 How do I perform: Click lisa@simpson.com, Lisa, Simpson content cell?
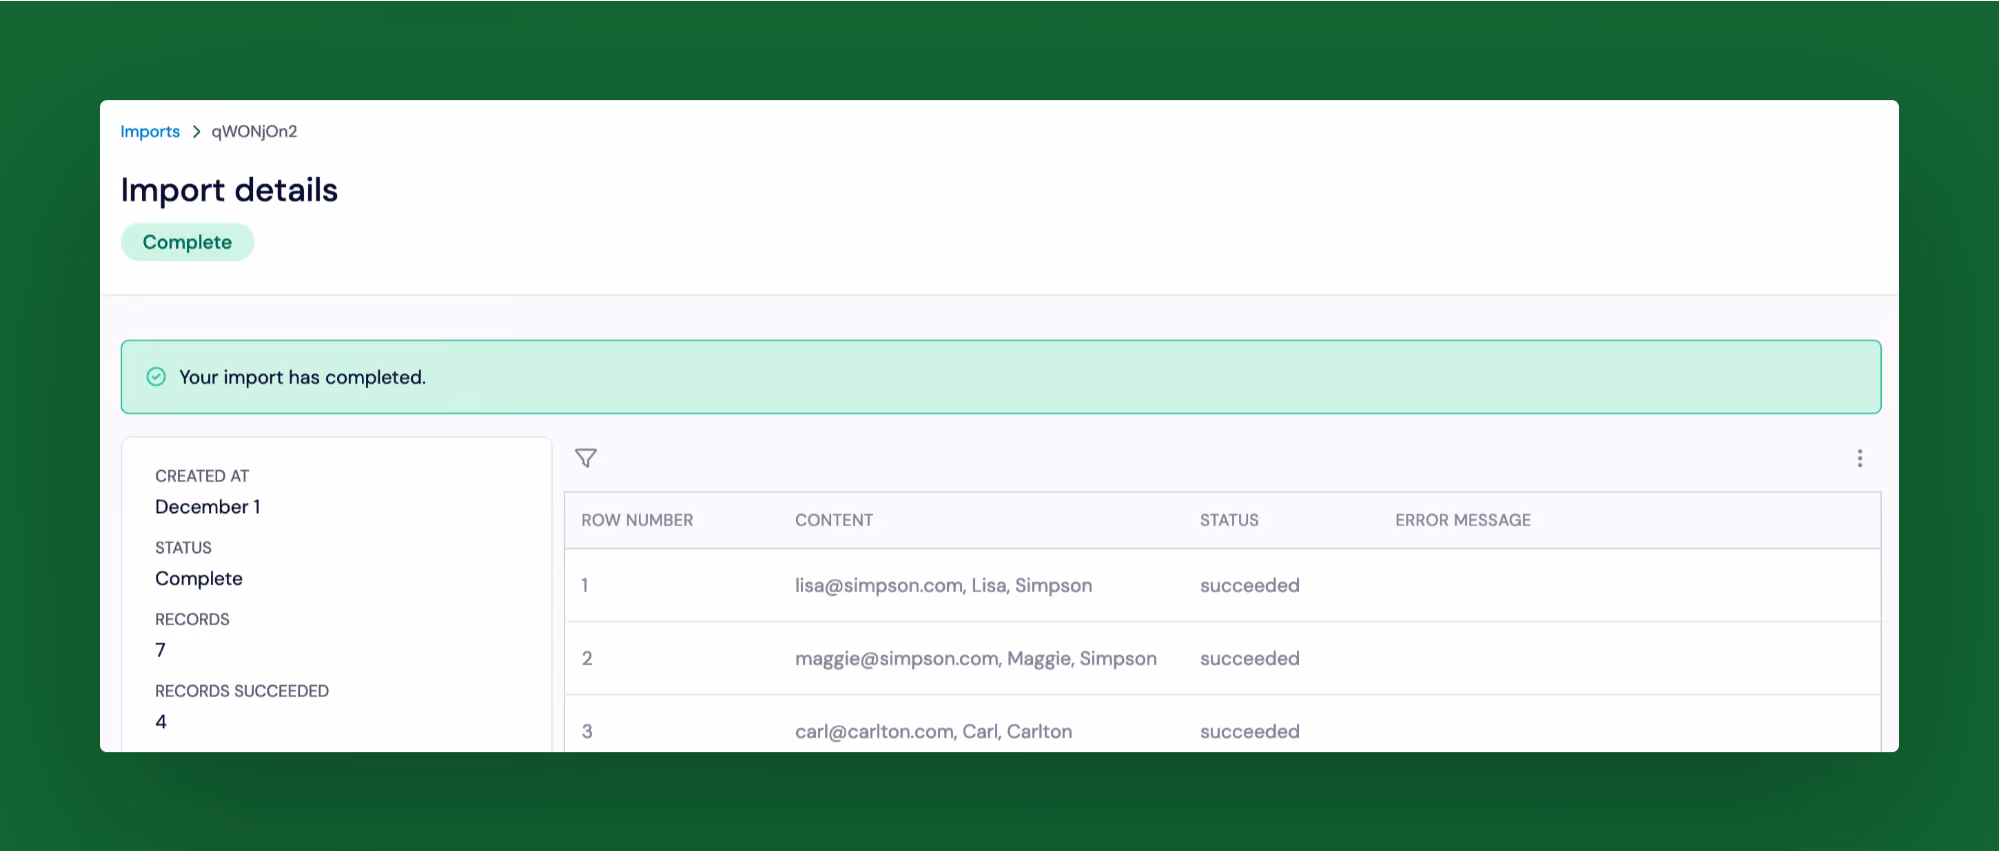point(943,585)
